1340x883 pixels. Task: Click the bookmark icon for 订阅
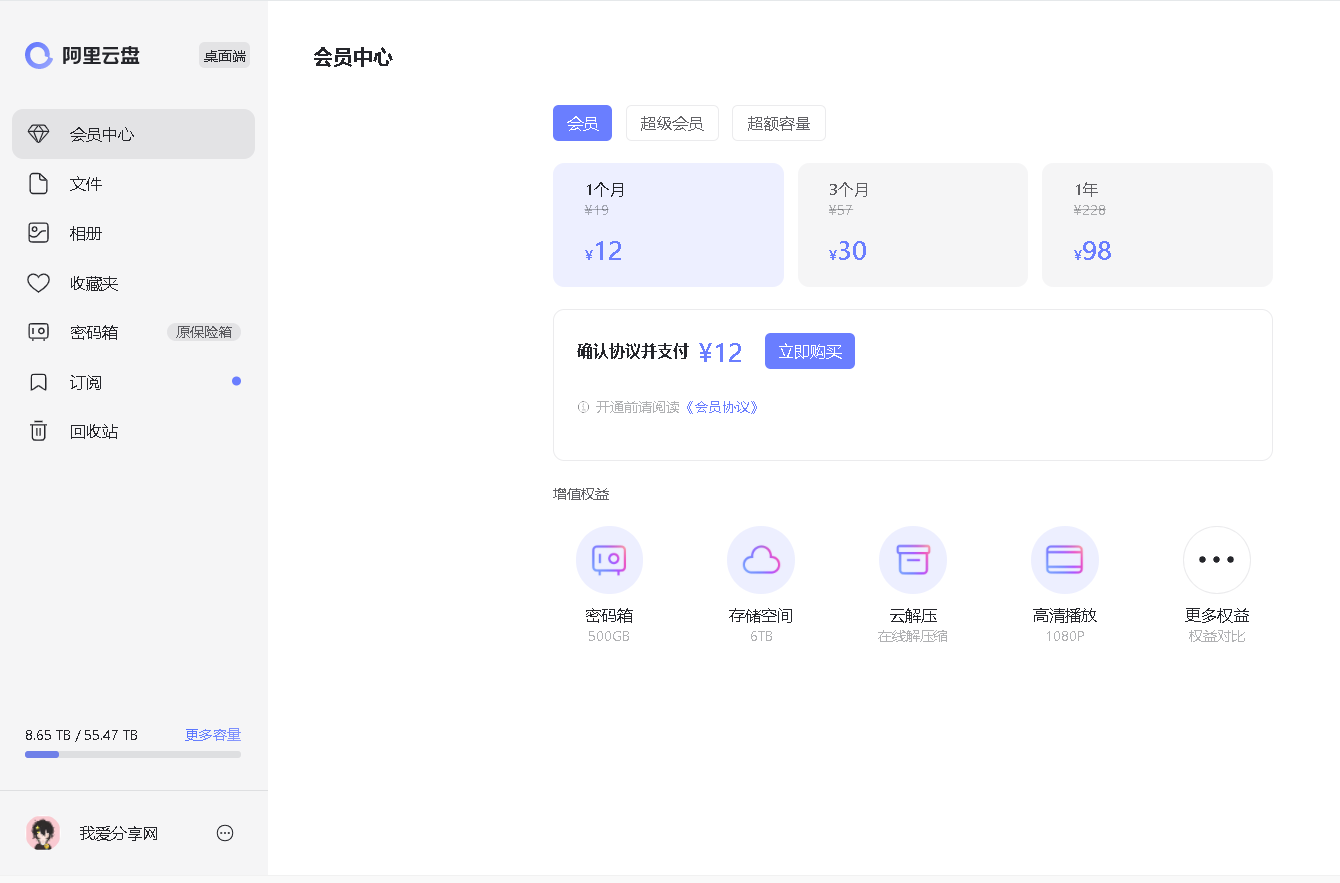pyautogui.click(x=38, y=382)
